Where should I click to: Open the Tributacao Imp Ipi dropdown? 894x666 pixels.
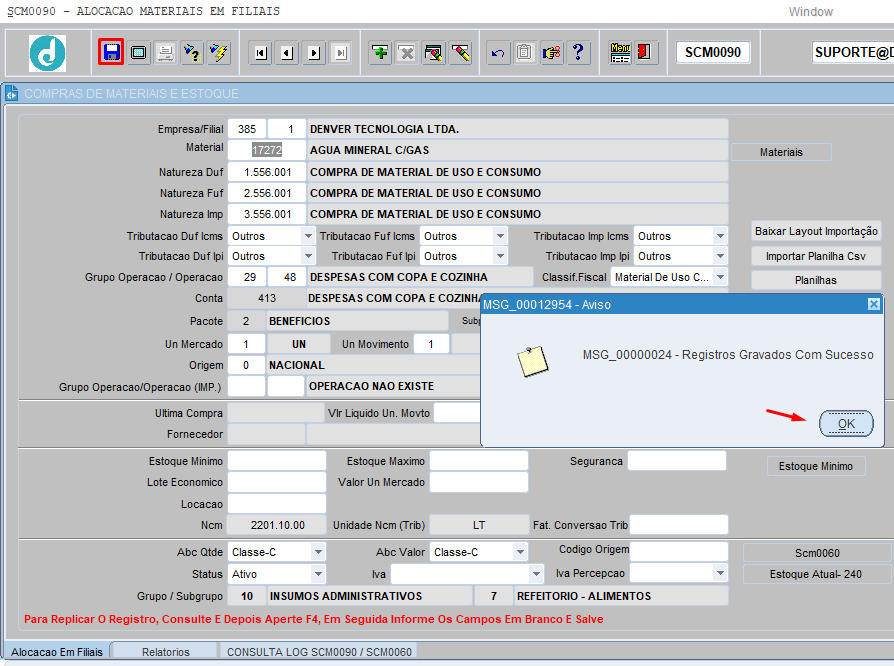point(720,256)
